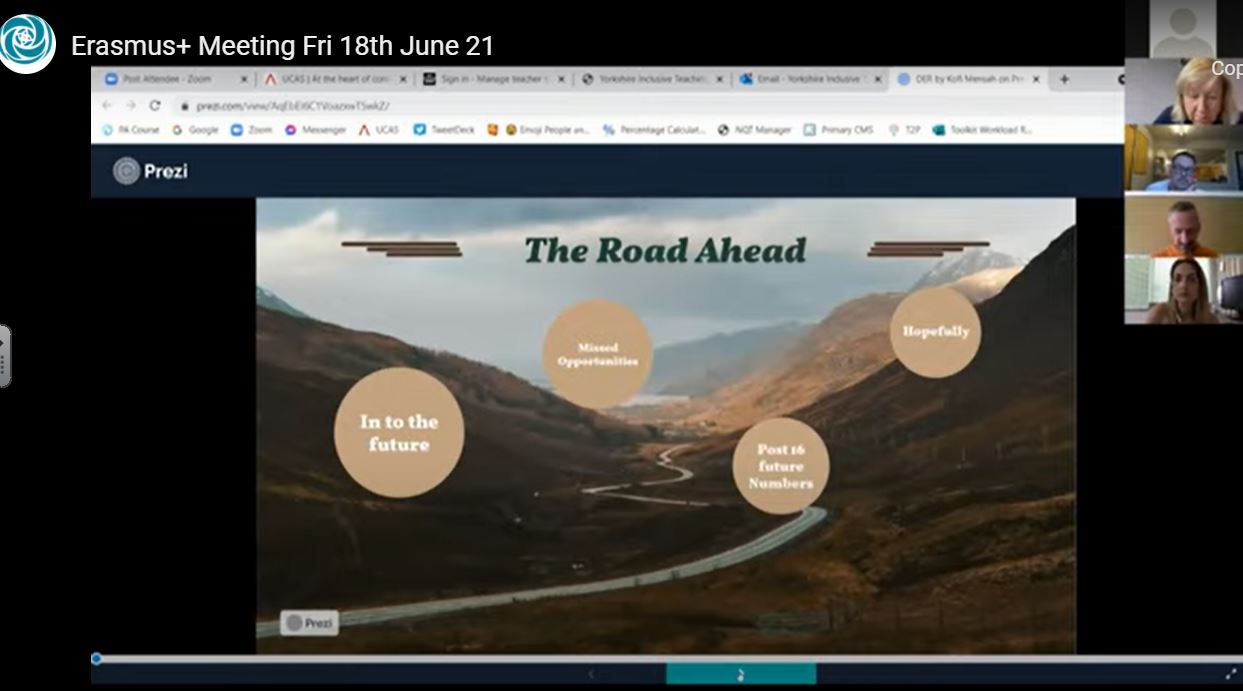Switch to the UCAS browser tab
Viewport: 1243px width, 691px height.
point(328,79)
